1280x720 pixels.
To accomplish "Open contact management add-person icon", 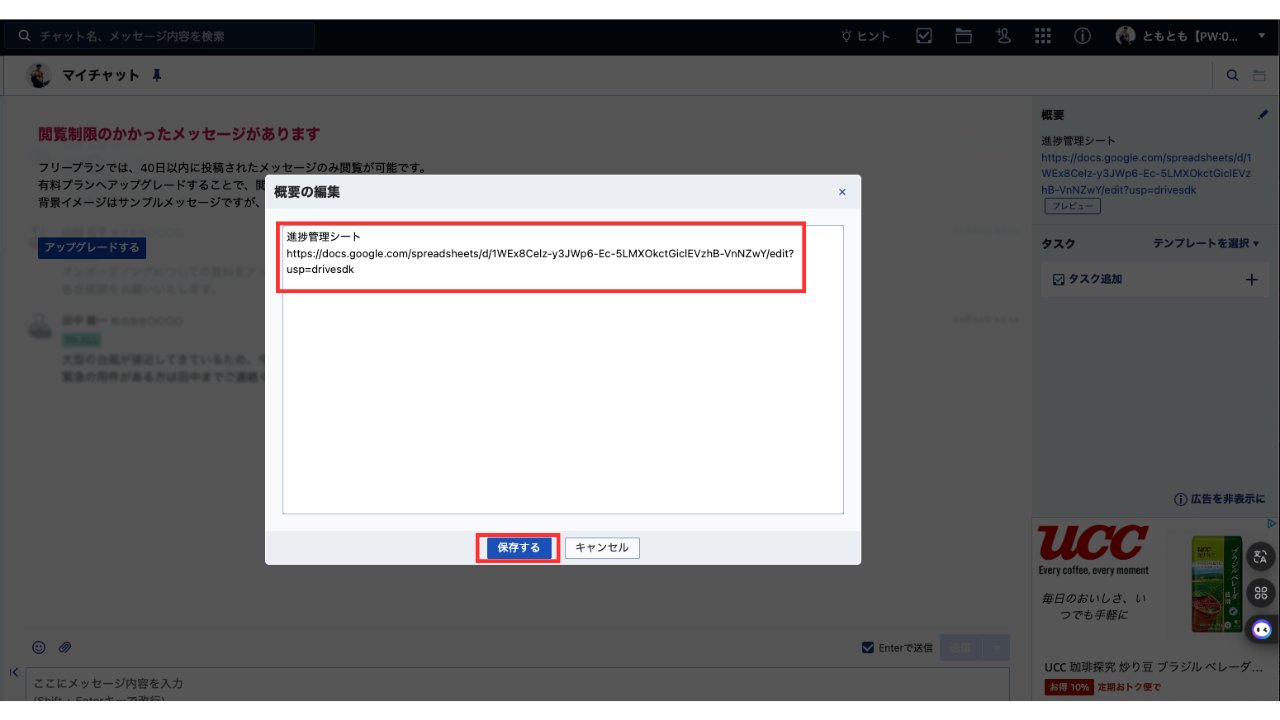I will (x=1003, y=36).
